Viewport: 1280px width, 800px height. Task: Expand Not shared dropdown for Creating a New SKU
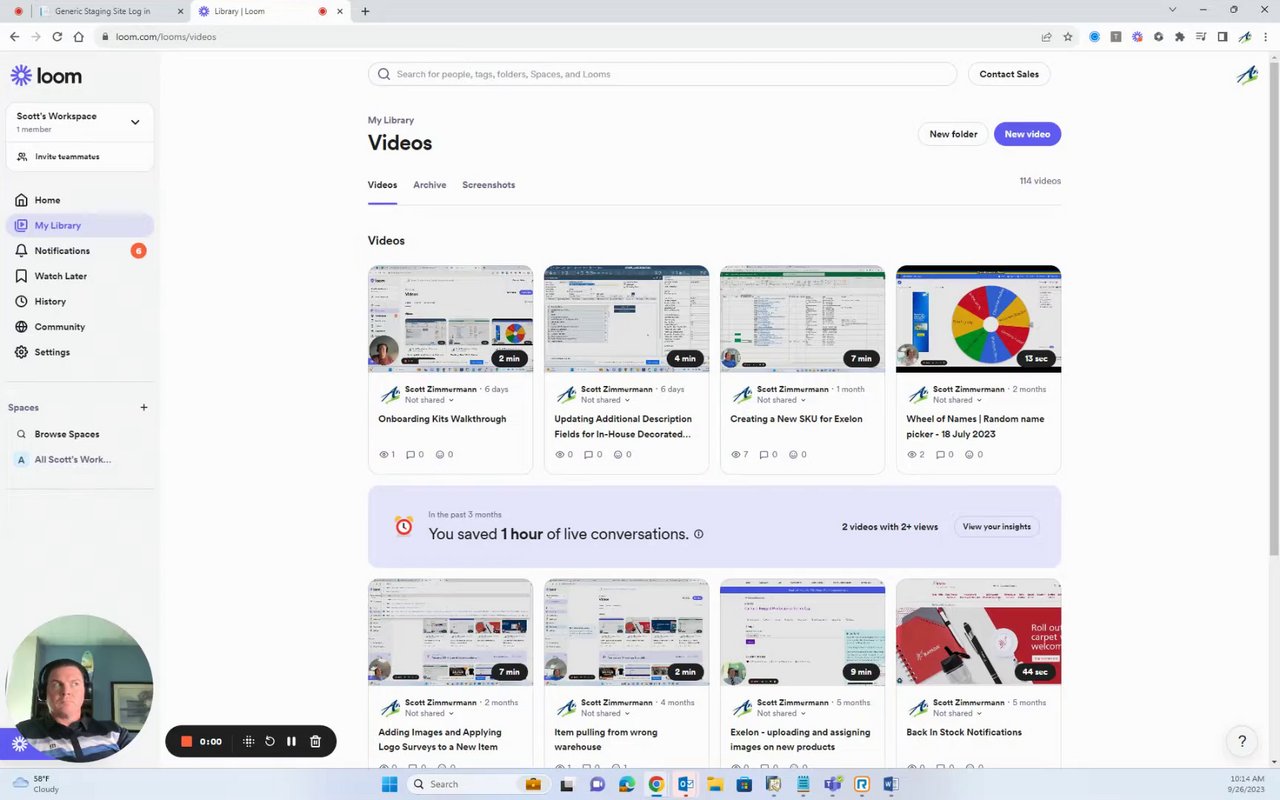781,400
